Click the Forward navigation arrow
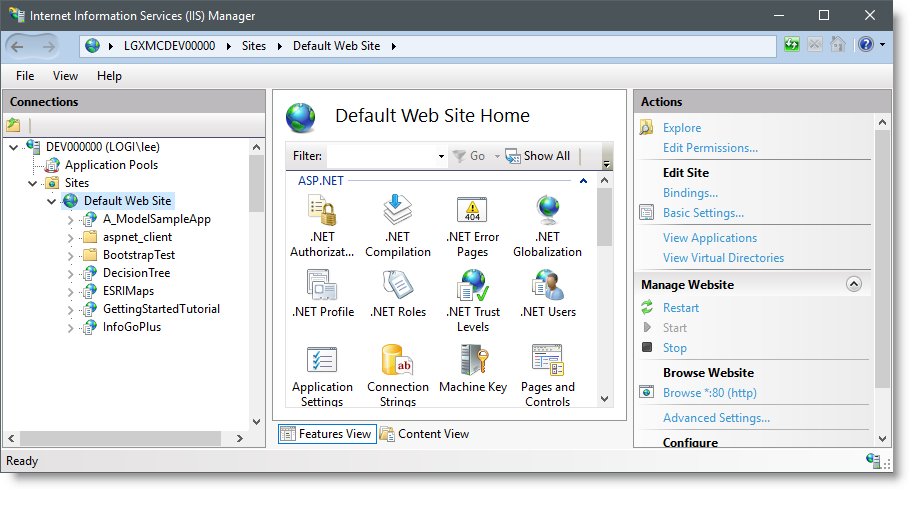This screenshot has height=512, width=909. click(x=49, y=46)
